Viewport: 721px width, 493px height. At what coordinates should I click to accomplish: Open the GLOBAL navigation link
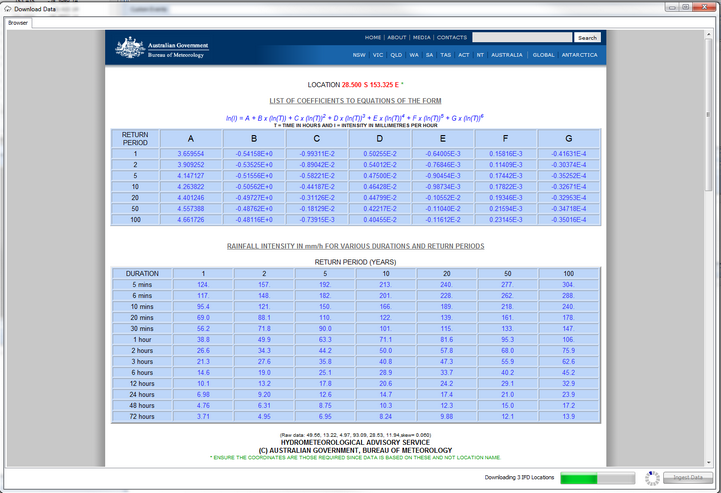coord(543,55)
